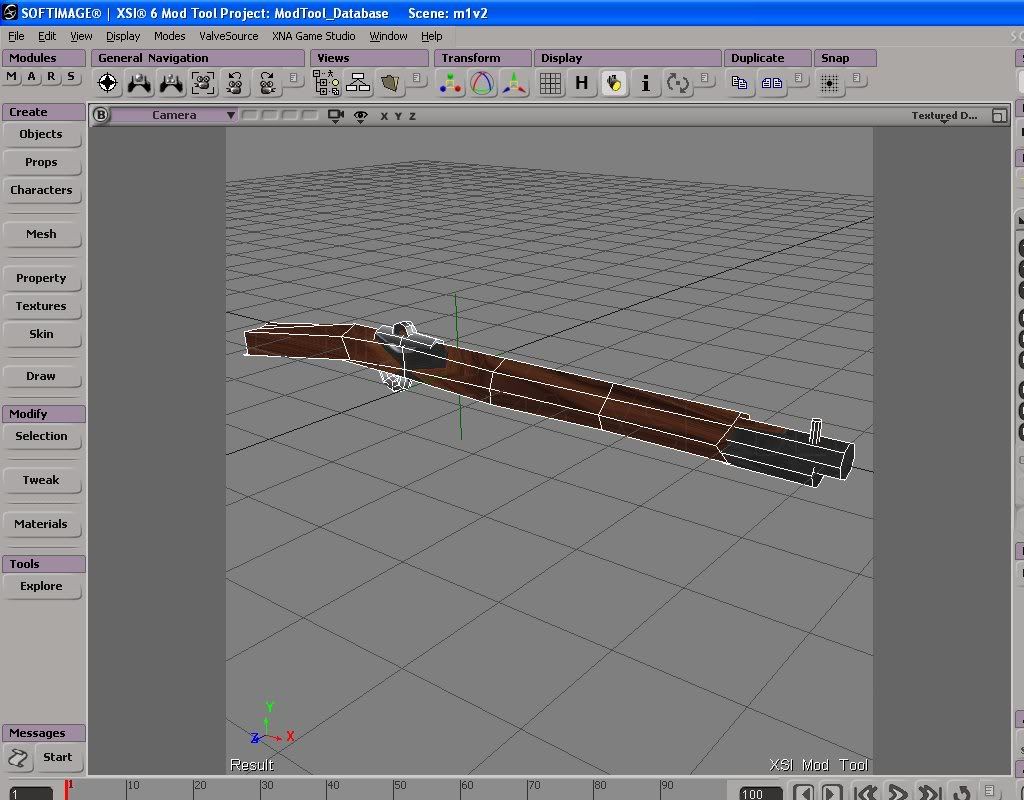Toggle the M module button
Image resolution: width=1024 pixels, height=800 pixels.
click(11, 77)
